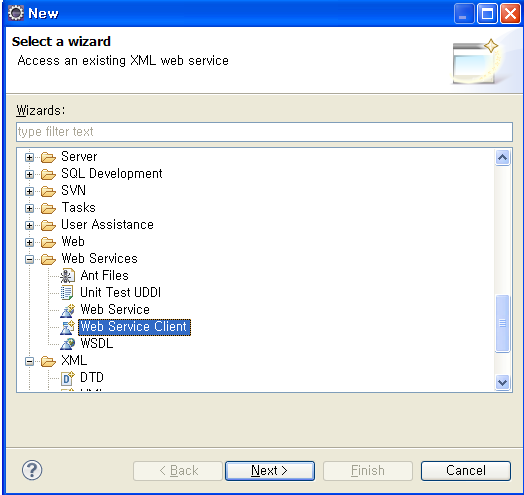Click the Ant Files spider icon
The image size is (524, 495).
point(67,276)
